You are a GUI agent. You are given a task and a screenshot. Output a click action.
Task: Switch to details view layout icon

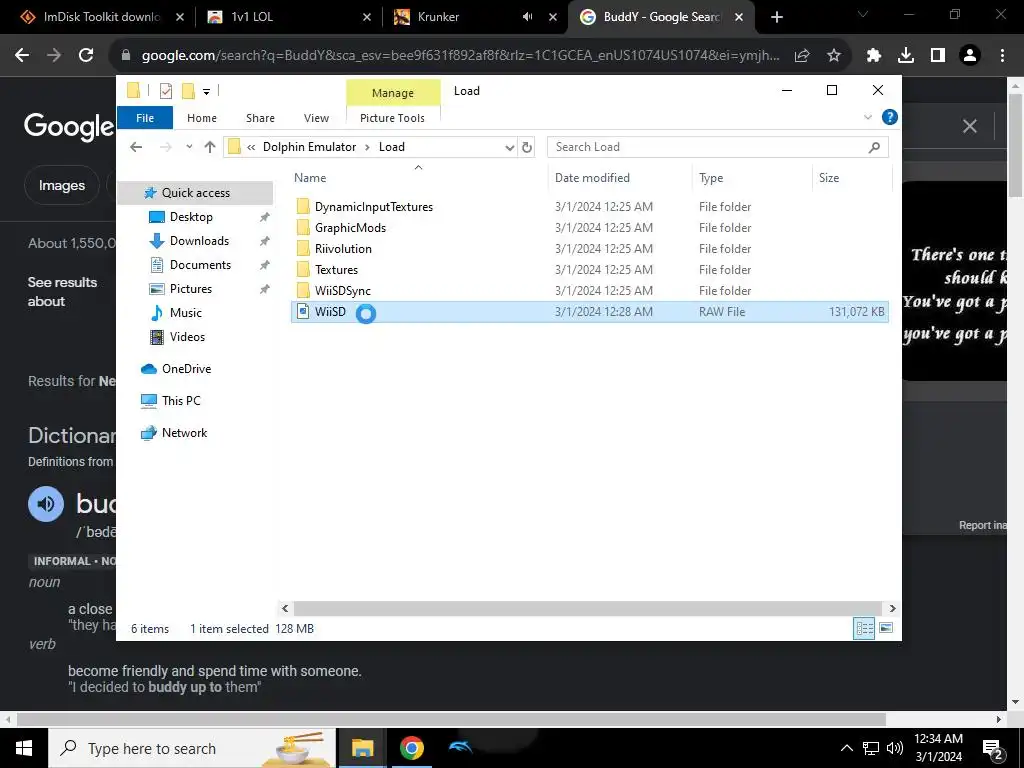(864, 628)
